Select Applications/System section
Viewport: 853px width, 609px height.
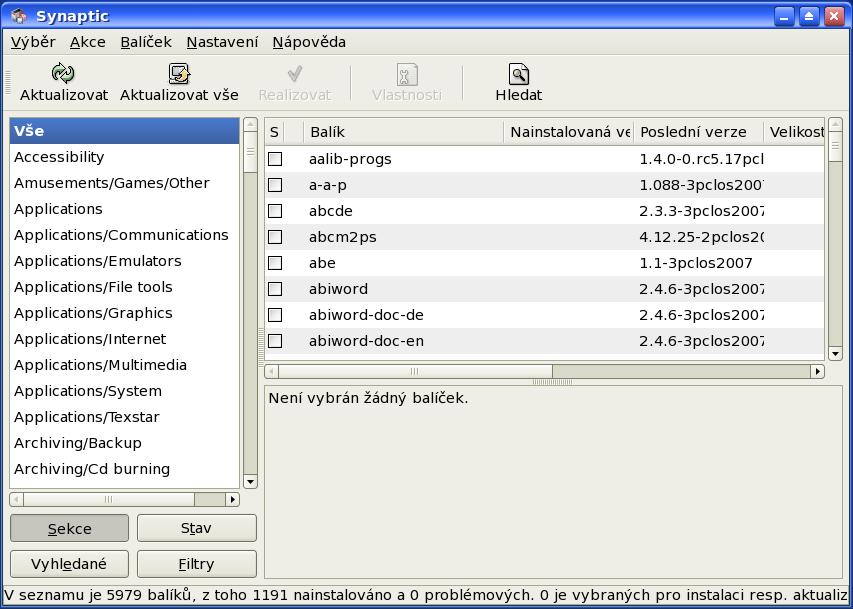point(125,391)
